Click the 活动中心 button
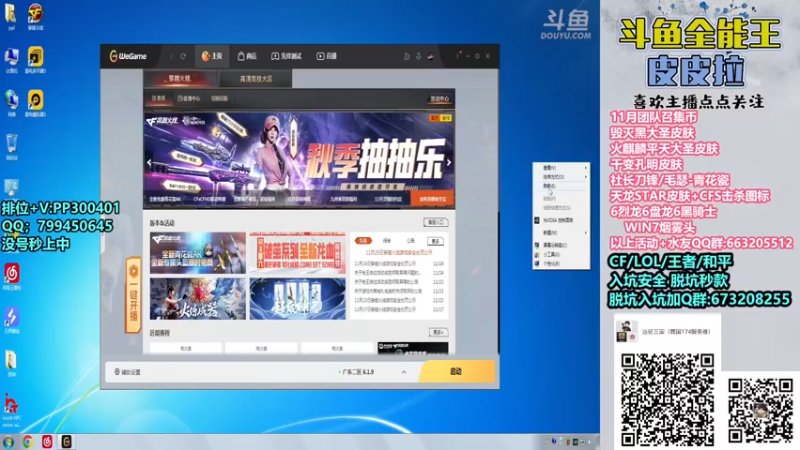 click(439, 99)
